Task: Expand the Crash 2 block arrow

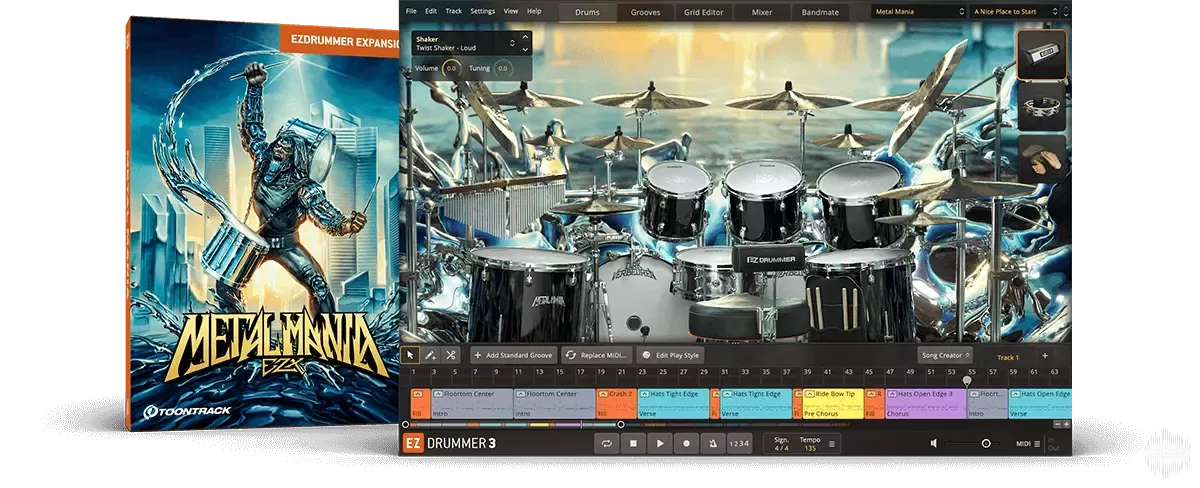Action: coord(603,394)
